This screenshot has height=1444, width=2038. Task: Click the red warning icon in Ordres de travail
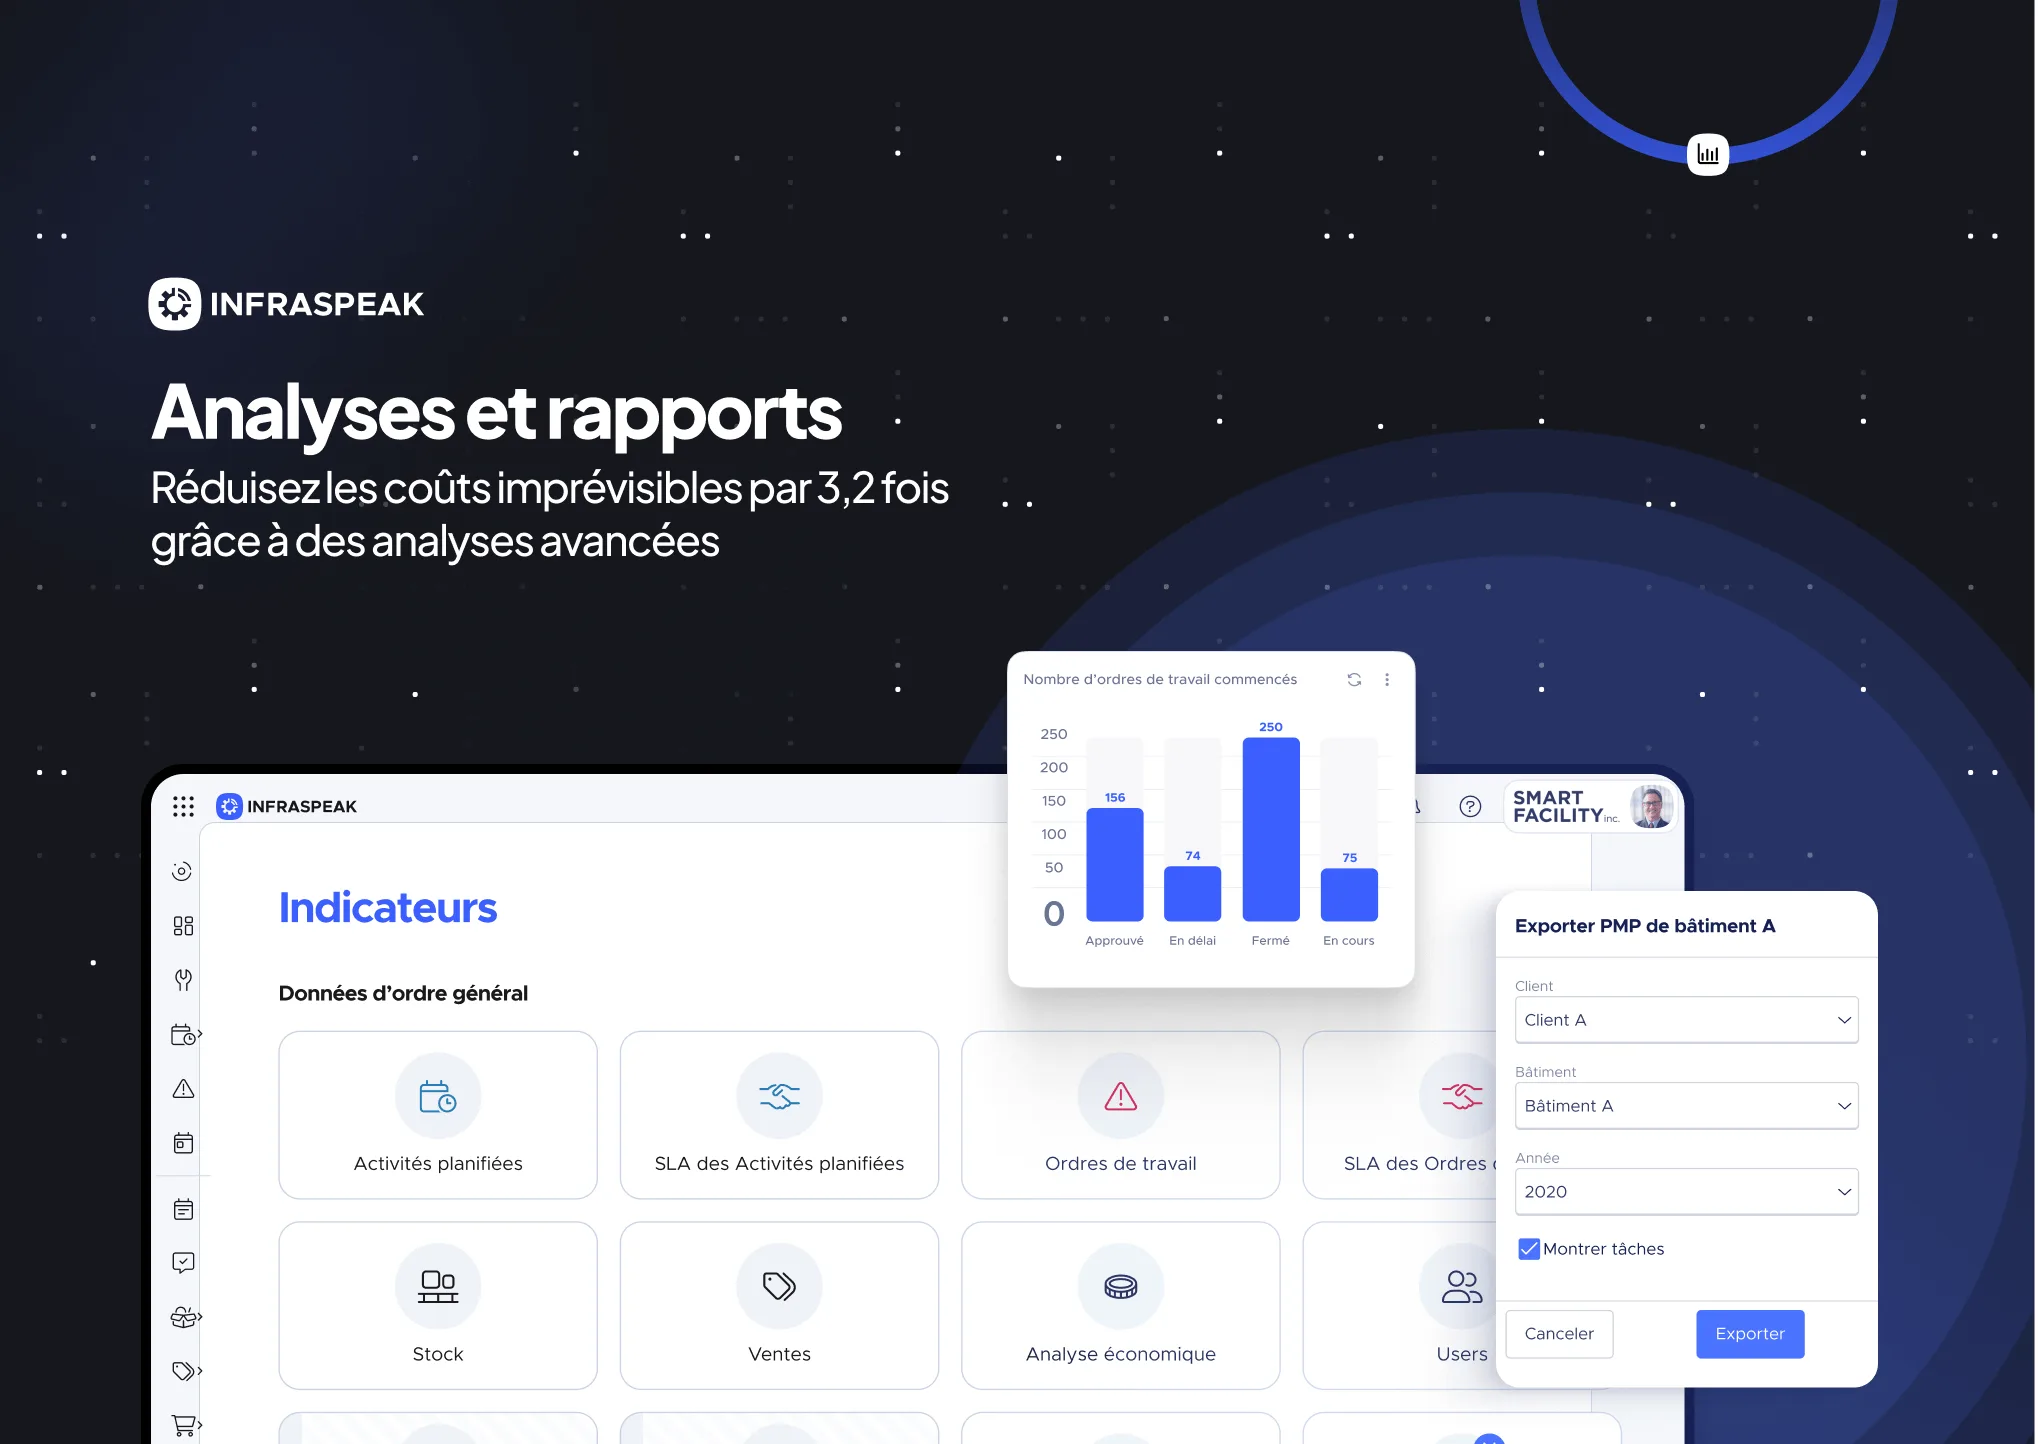(x=1120, y=1096)
